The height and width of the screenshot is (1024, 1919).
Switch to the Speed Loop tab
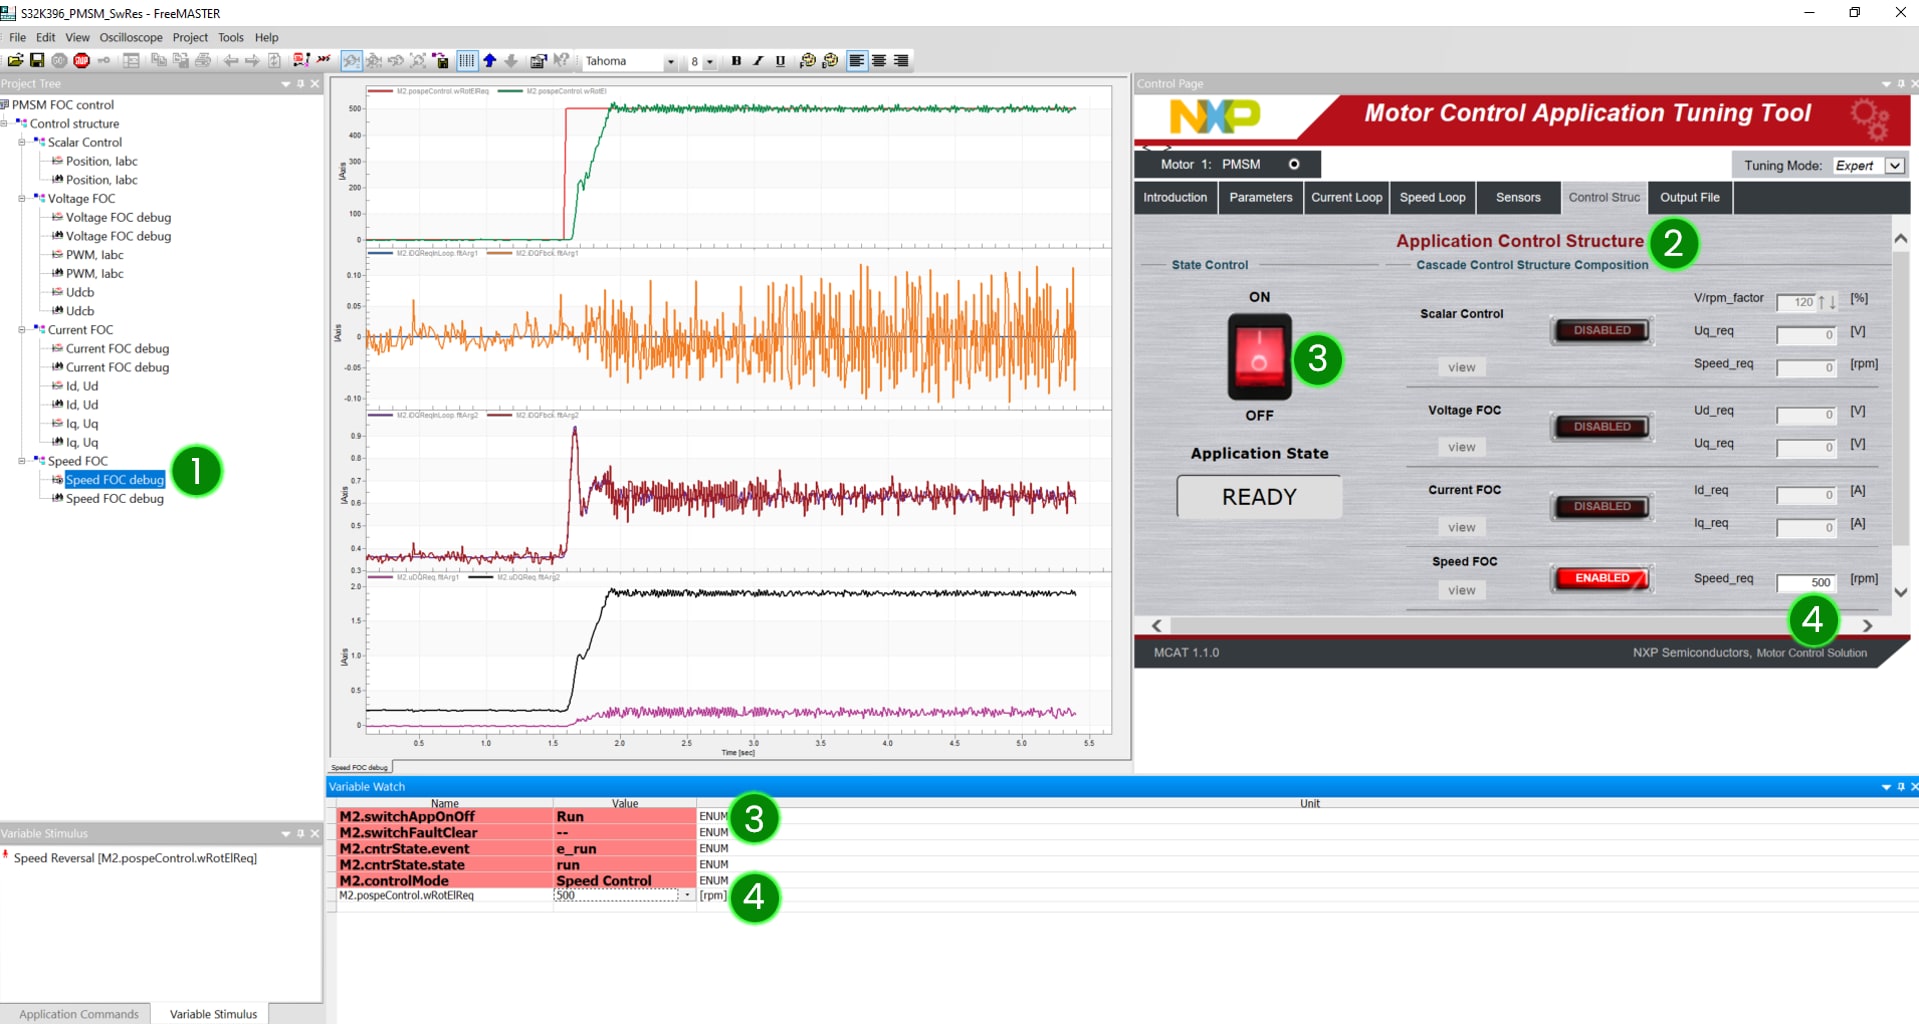(1432, 198)
